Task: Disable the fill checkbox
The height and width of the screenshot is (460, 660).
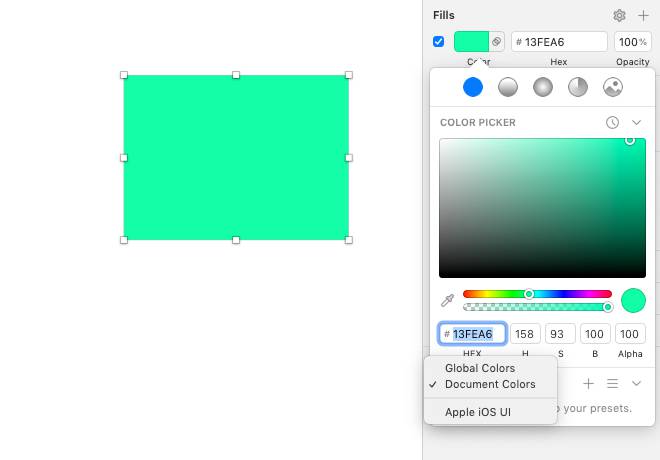Action: [x=438, y=42]
